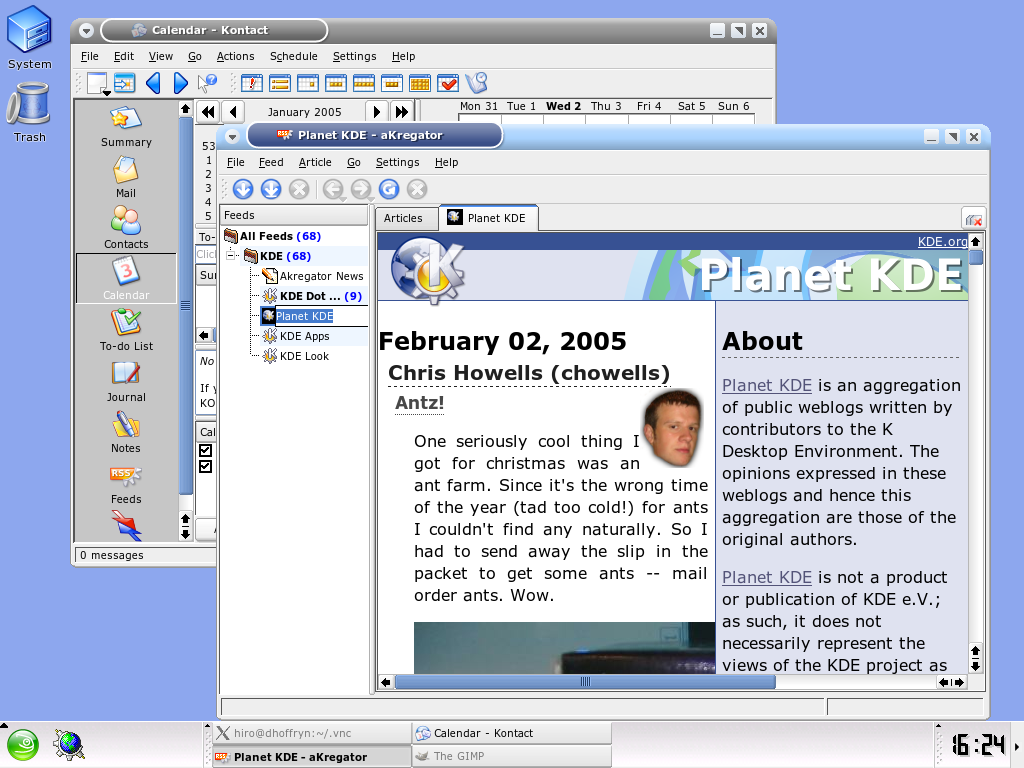Open the aKregator window menu button in titlebar

[x=232, y=136]
